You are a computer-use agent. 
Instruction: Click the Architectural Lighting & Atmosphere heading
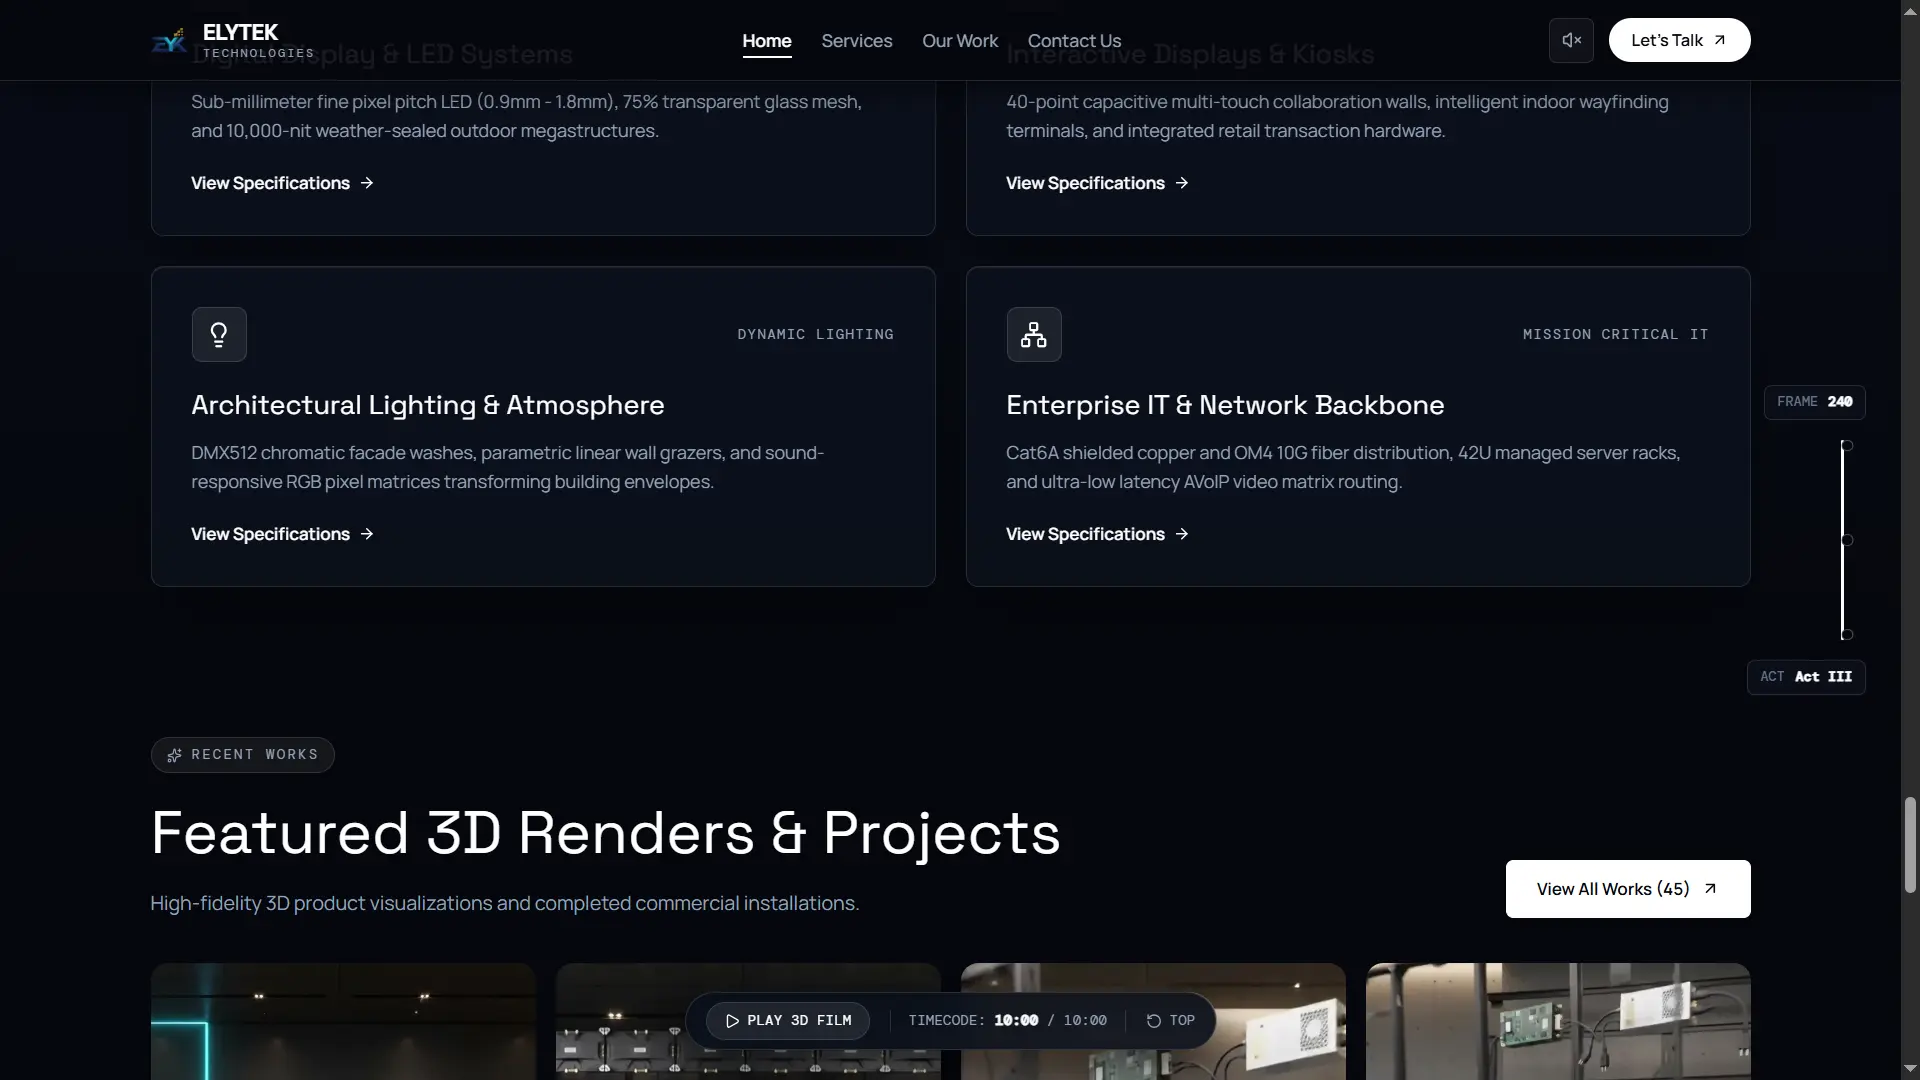428,405
